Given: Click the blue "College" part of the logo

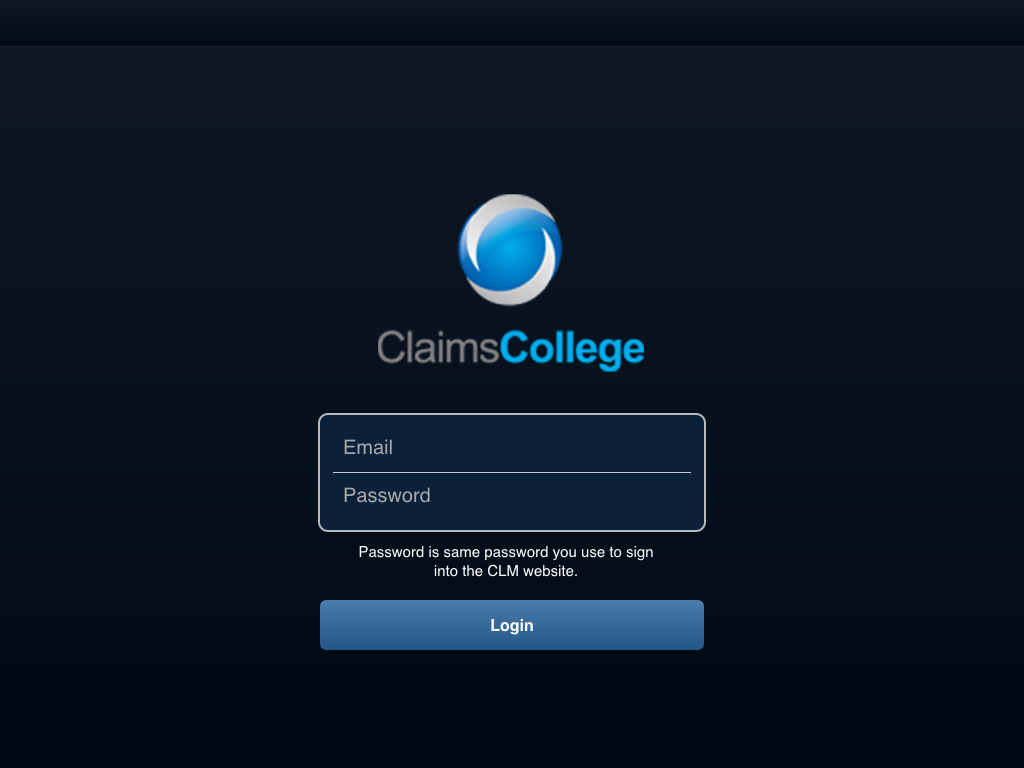Looking at the screenshot, I should click(x=572, y=350).
